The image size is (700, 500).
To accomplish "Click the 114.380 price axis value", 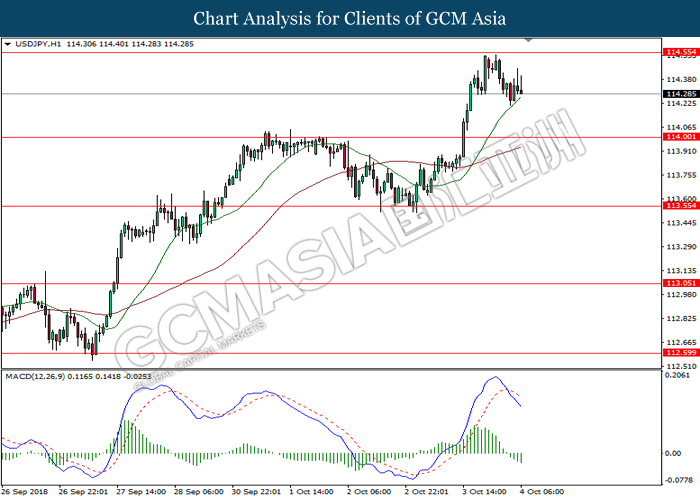I will pyautogui.click(x=681, y=79).
